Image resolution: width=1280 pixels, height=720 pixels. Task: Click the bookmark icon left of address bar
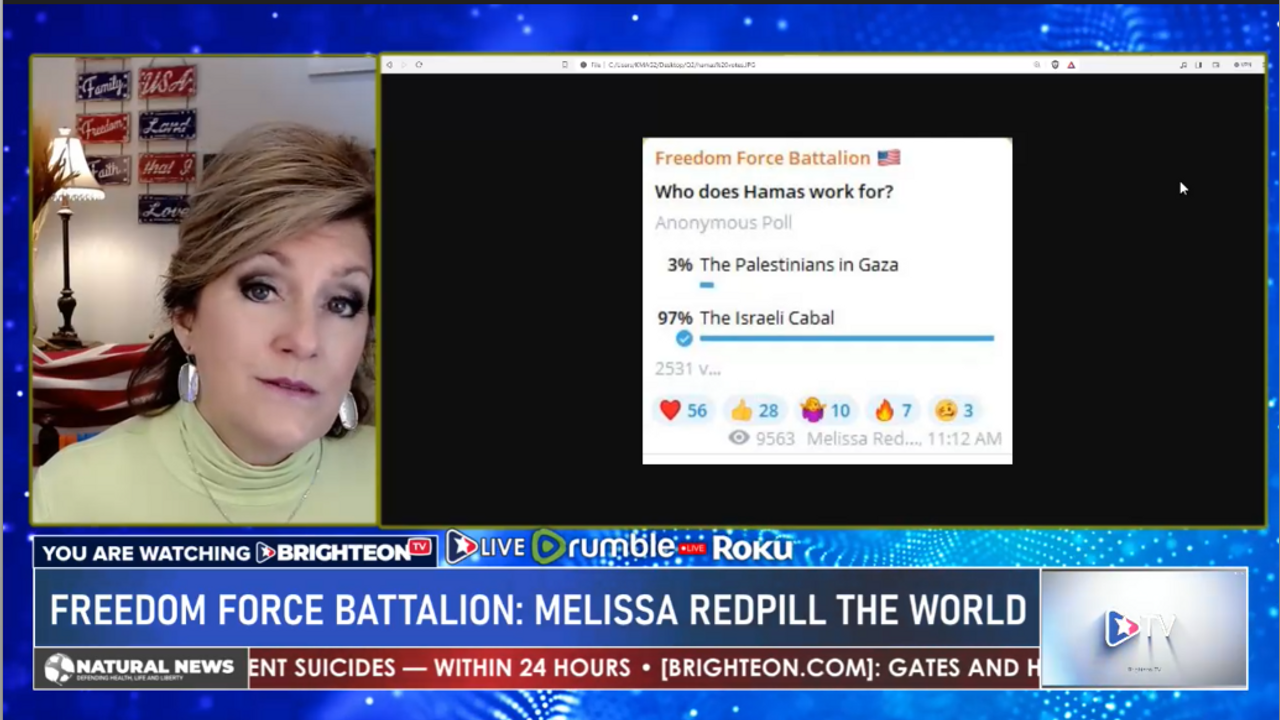(x=565, y=65)
